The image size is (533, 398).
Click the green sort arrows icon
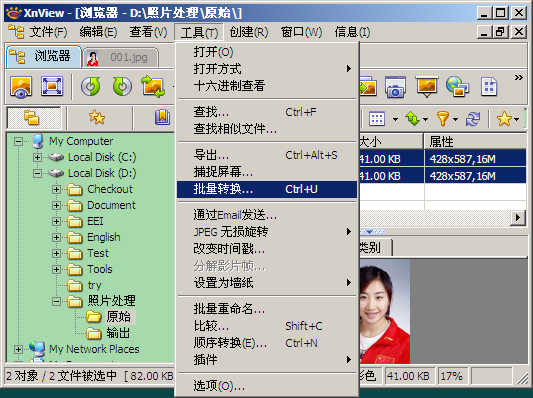click(x=412, y=119)
